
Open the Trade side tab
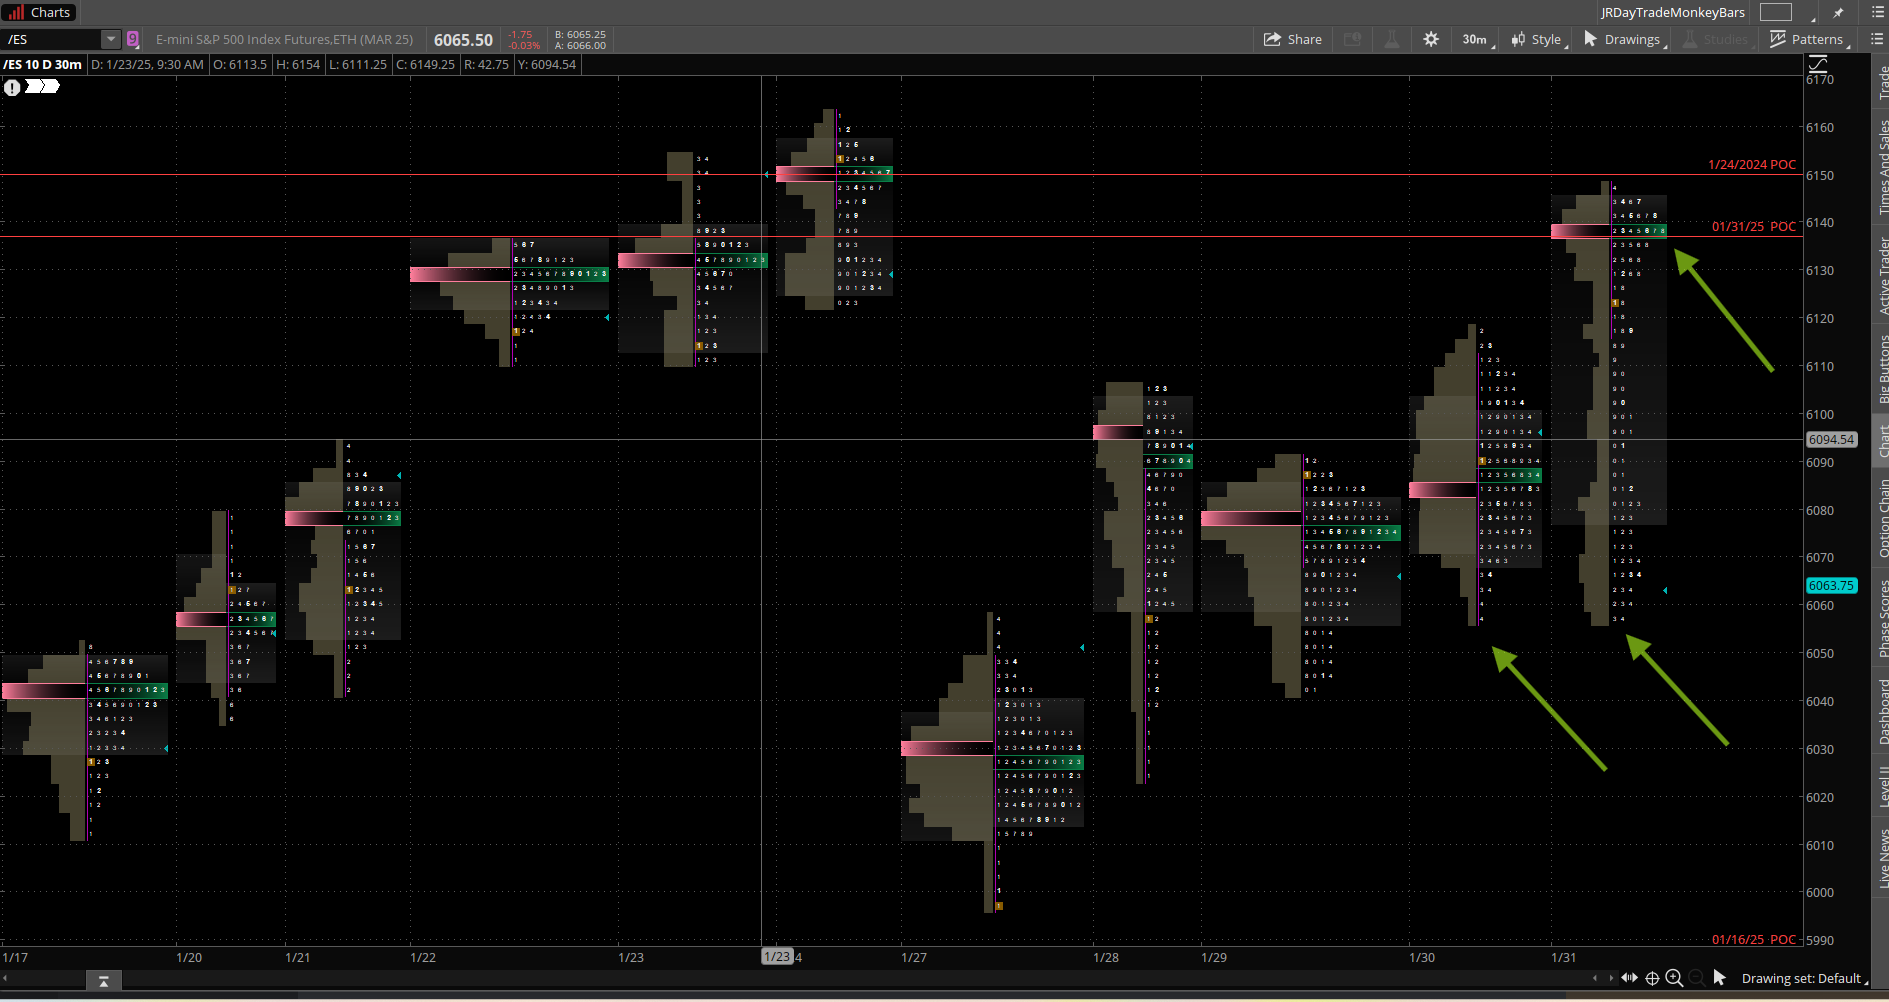1881,83
